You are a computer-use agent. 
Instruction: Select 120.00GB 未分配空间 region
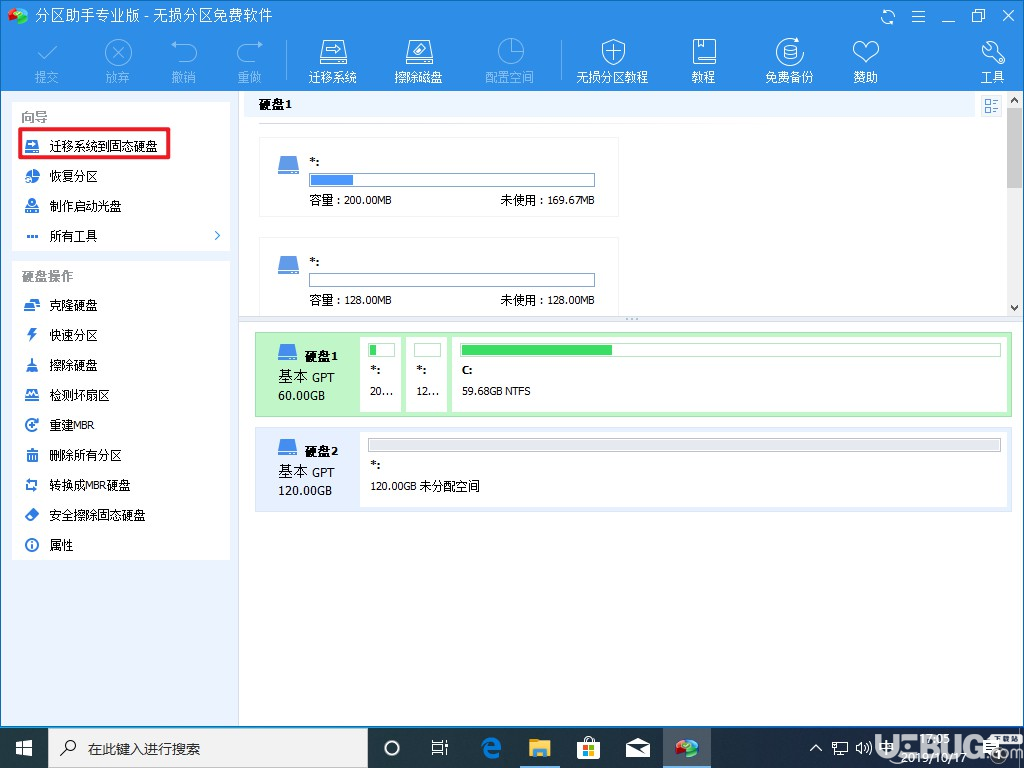tap(684, 470)
